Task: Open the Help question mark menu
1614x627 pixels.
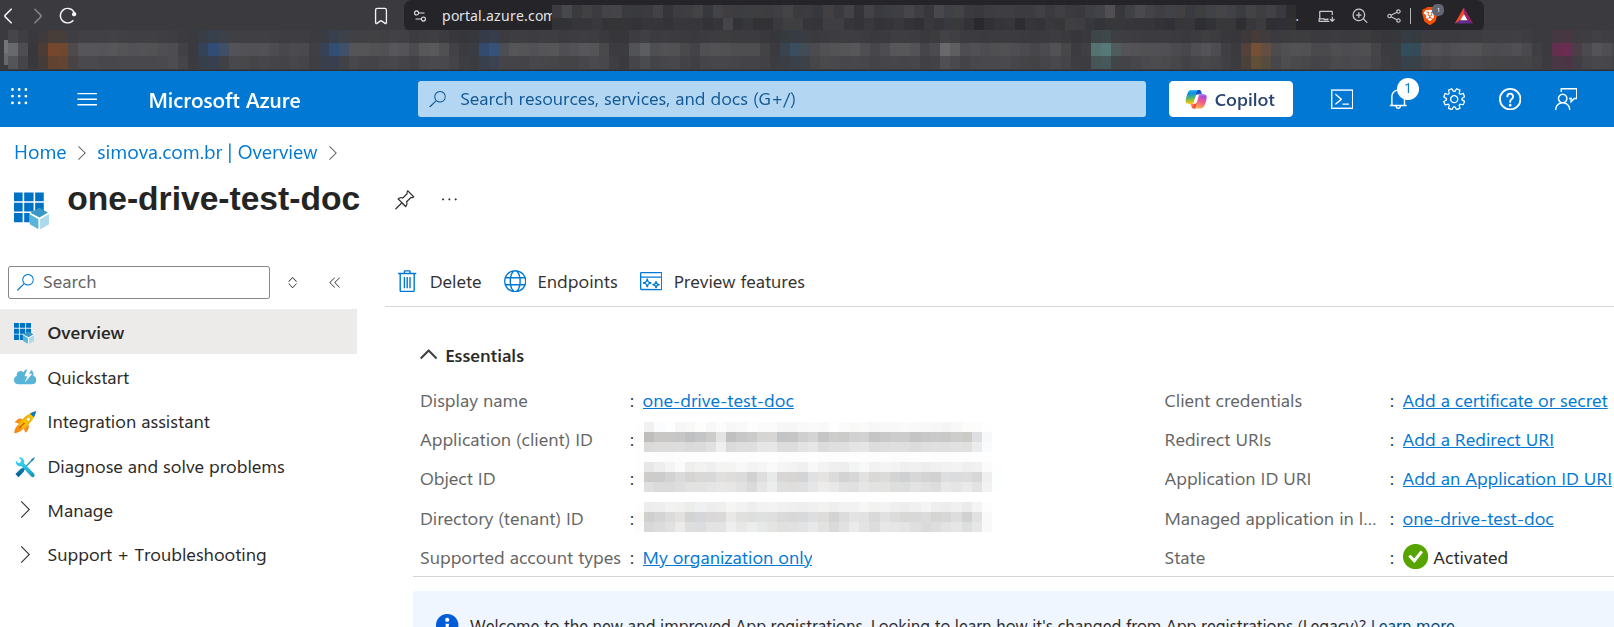Action: pyautogui.click(x=1510, y=99)
